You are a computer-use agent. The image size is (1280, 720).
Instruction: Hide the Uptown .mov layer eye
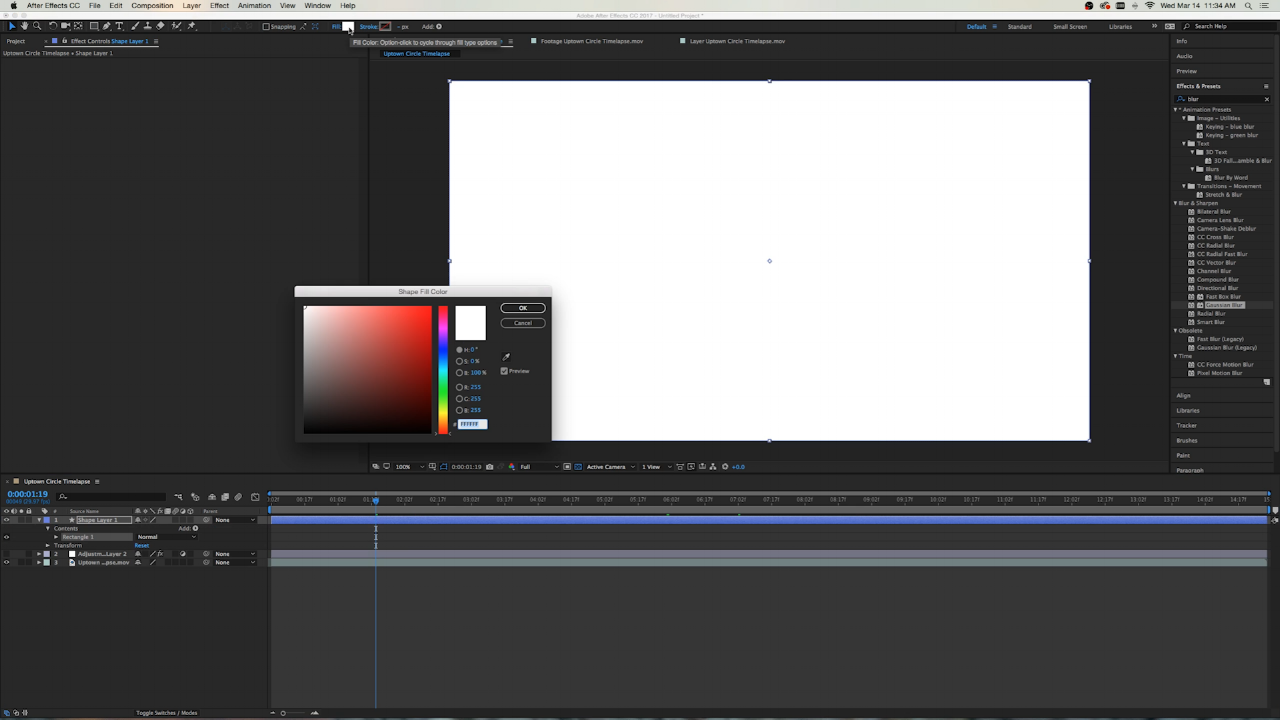(x=6, y=562)
